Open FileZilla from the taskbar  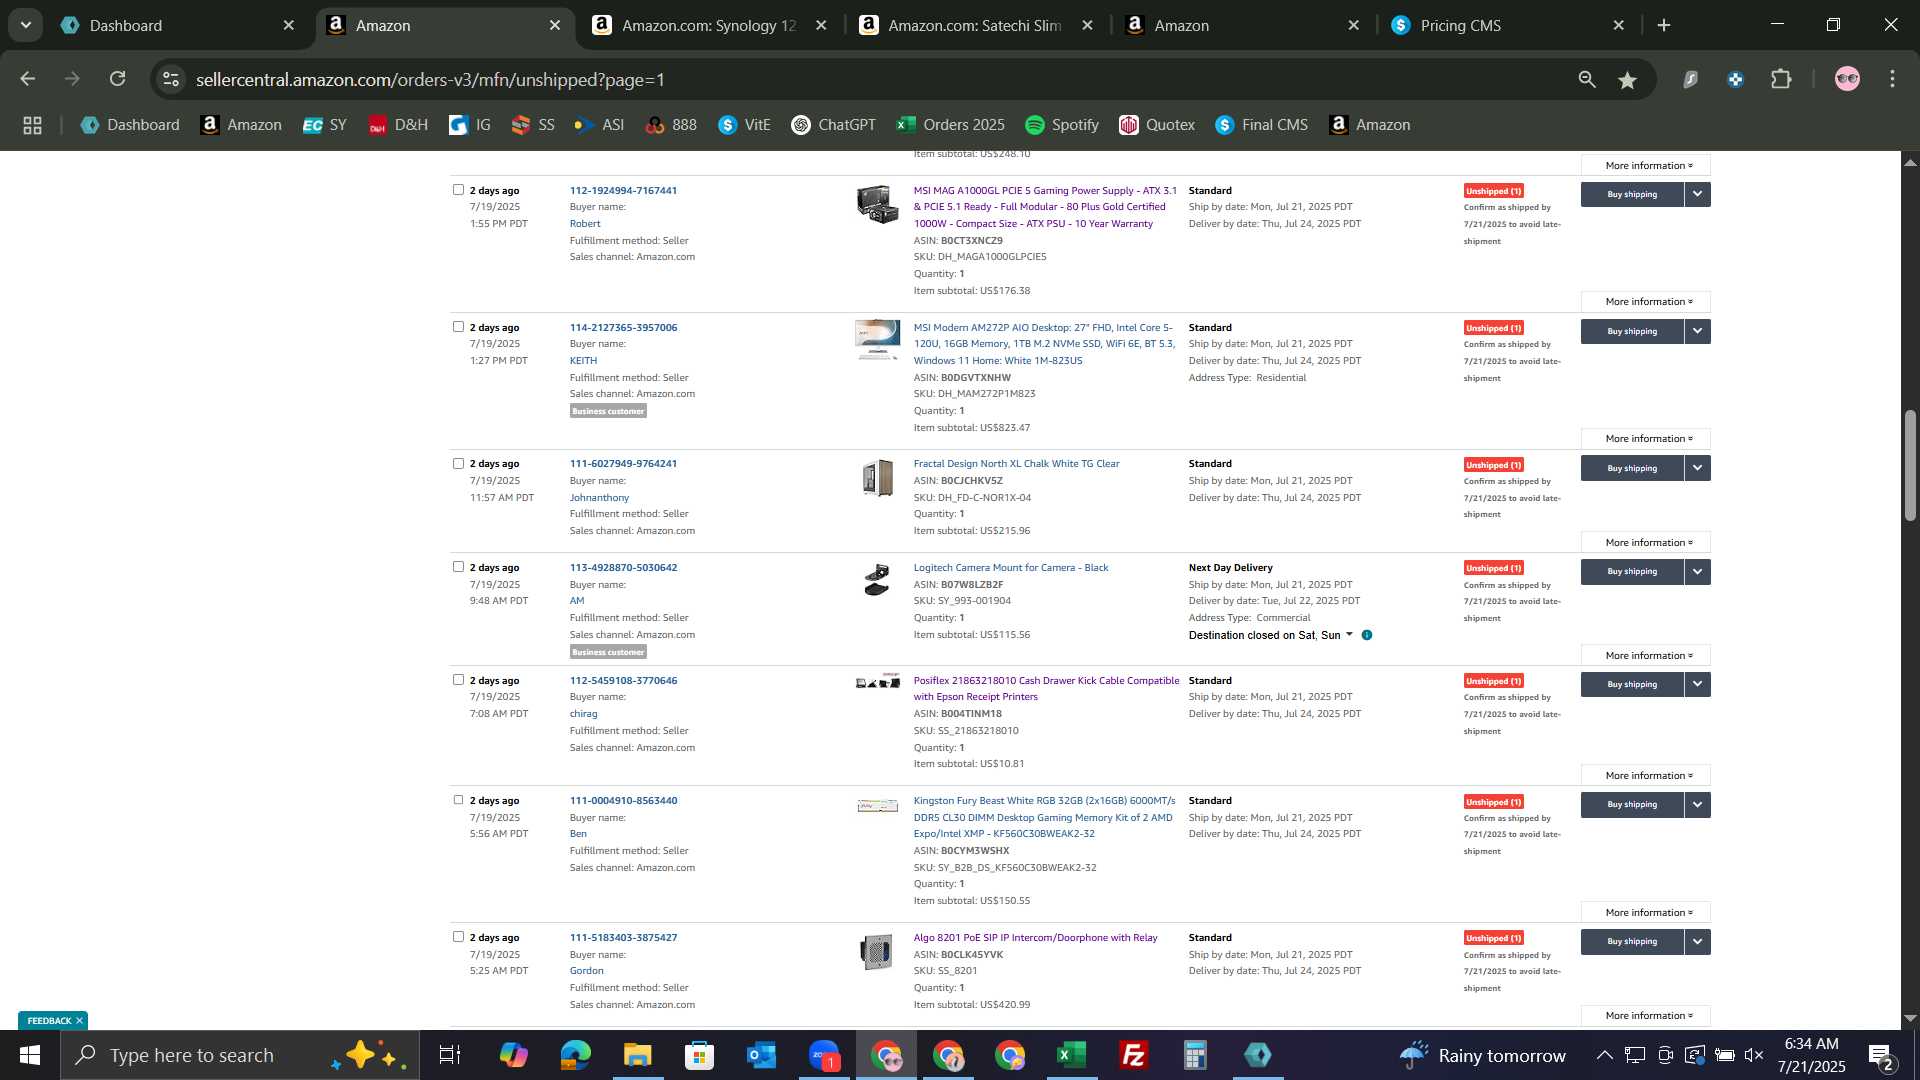[1133, 1055]
